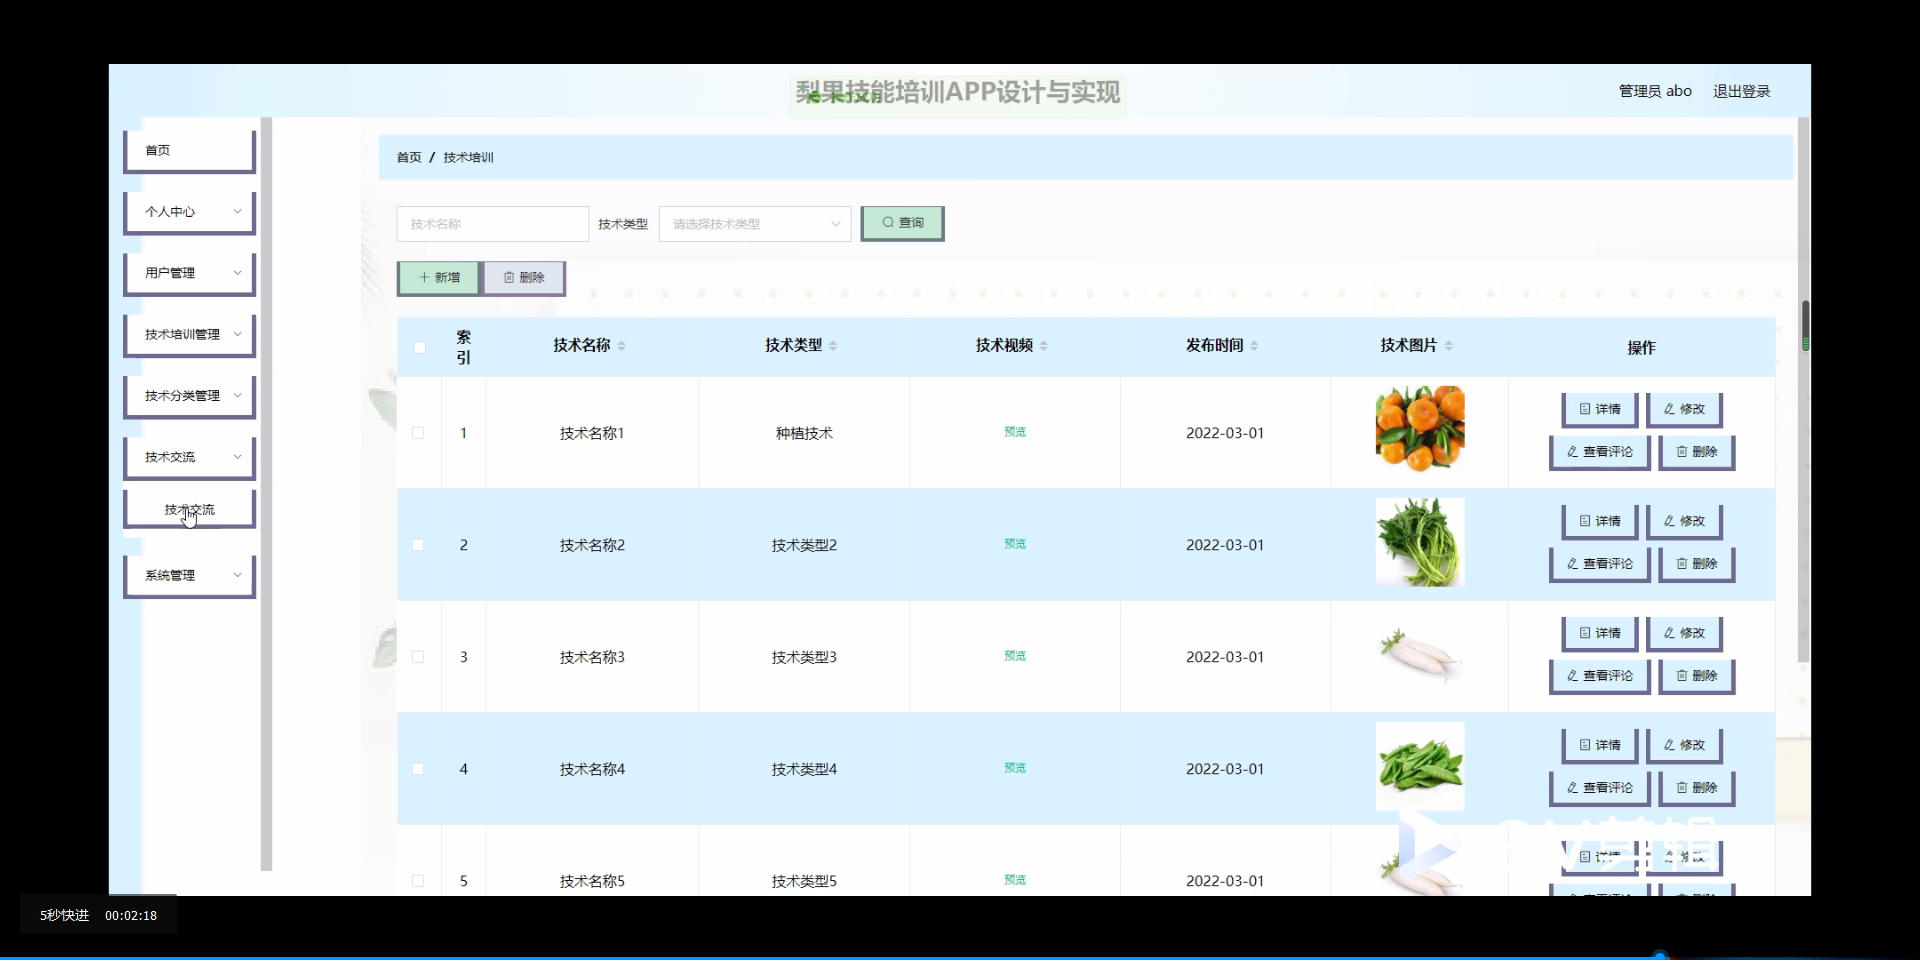Click the search magnifier icon on 查询 button
This screenshot has width=1920, height=960.
[888, 223]
